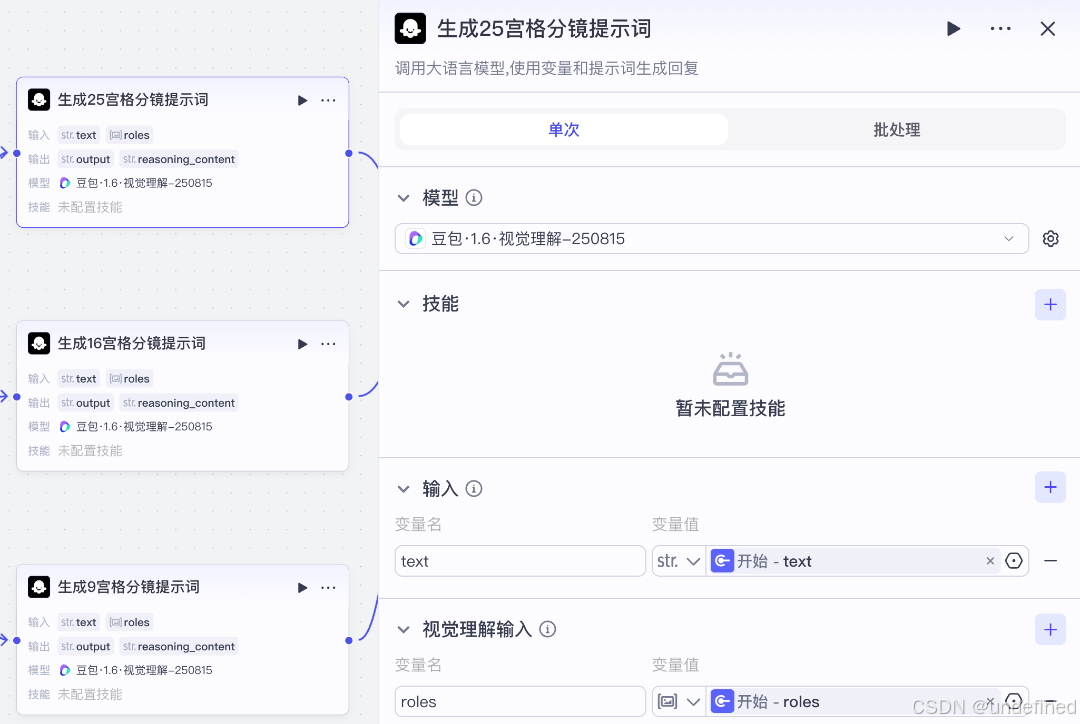Collapse the 视觉理解输入 section
Image resolution: width=1080 pixels, height=724 pixels.
coord(404,630)
